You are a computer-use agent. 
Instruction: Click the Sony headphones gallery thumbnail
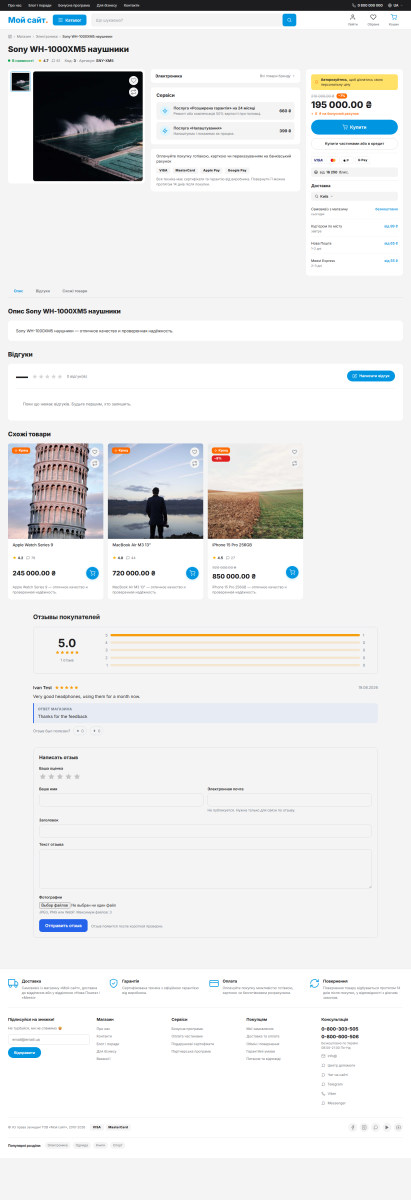coord(20,81)
